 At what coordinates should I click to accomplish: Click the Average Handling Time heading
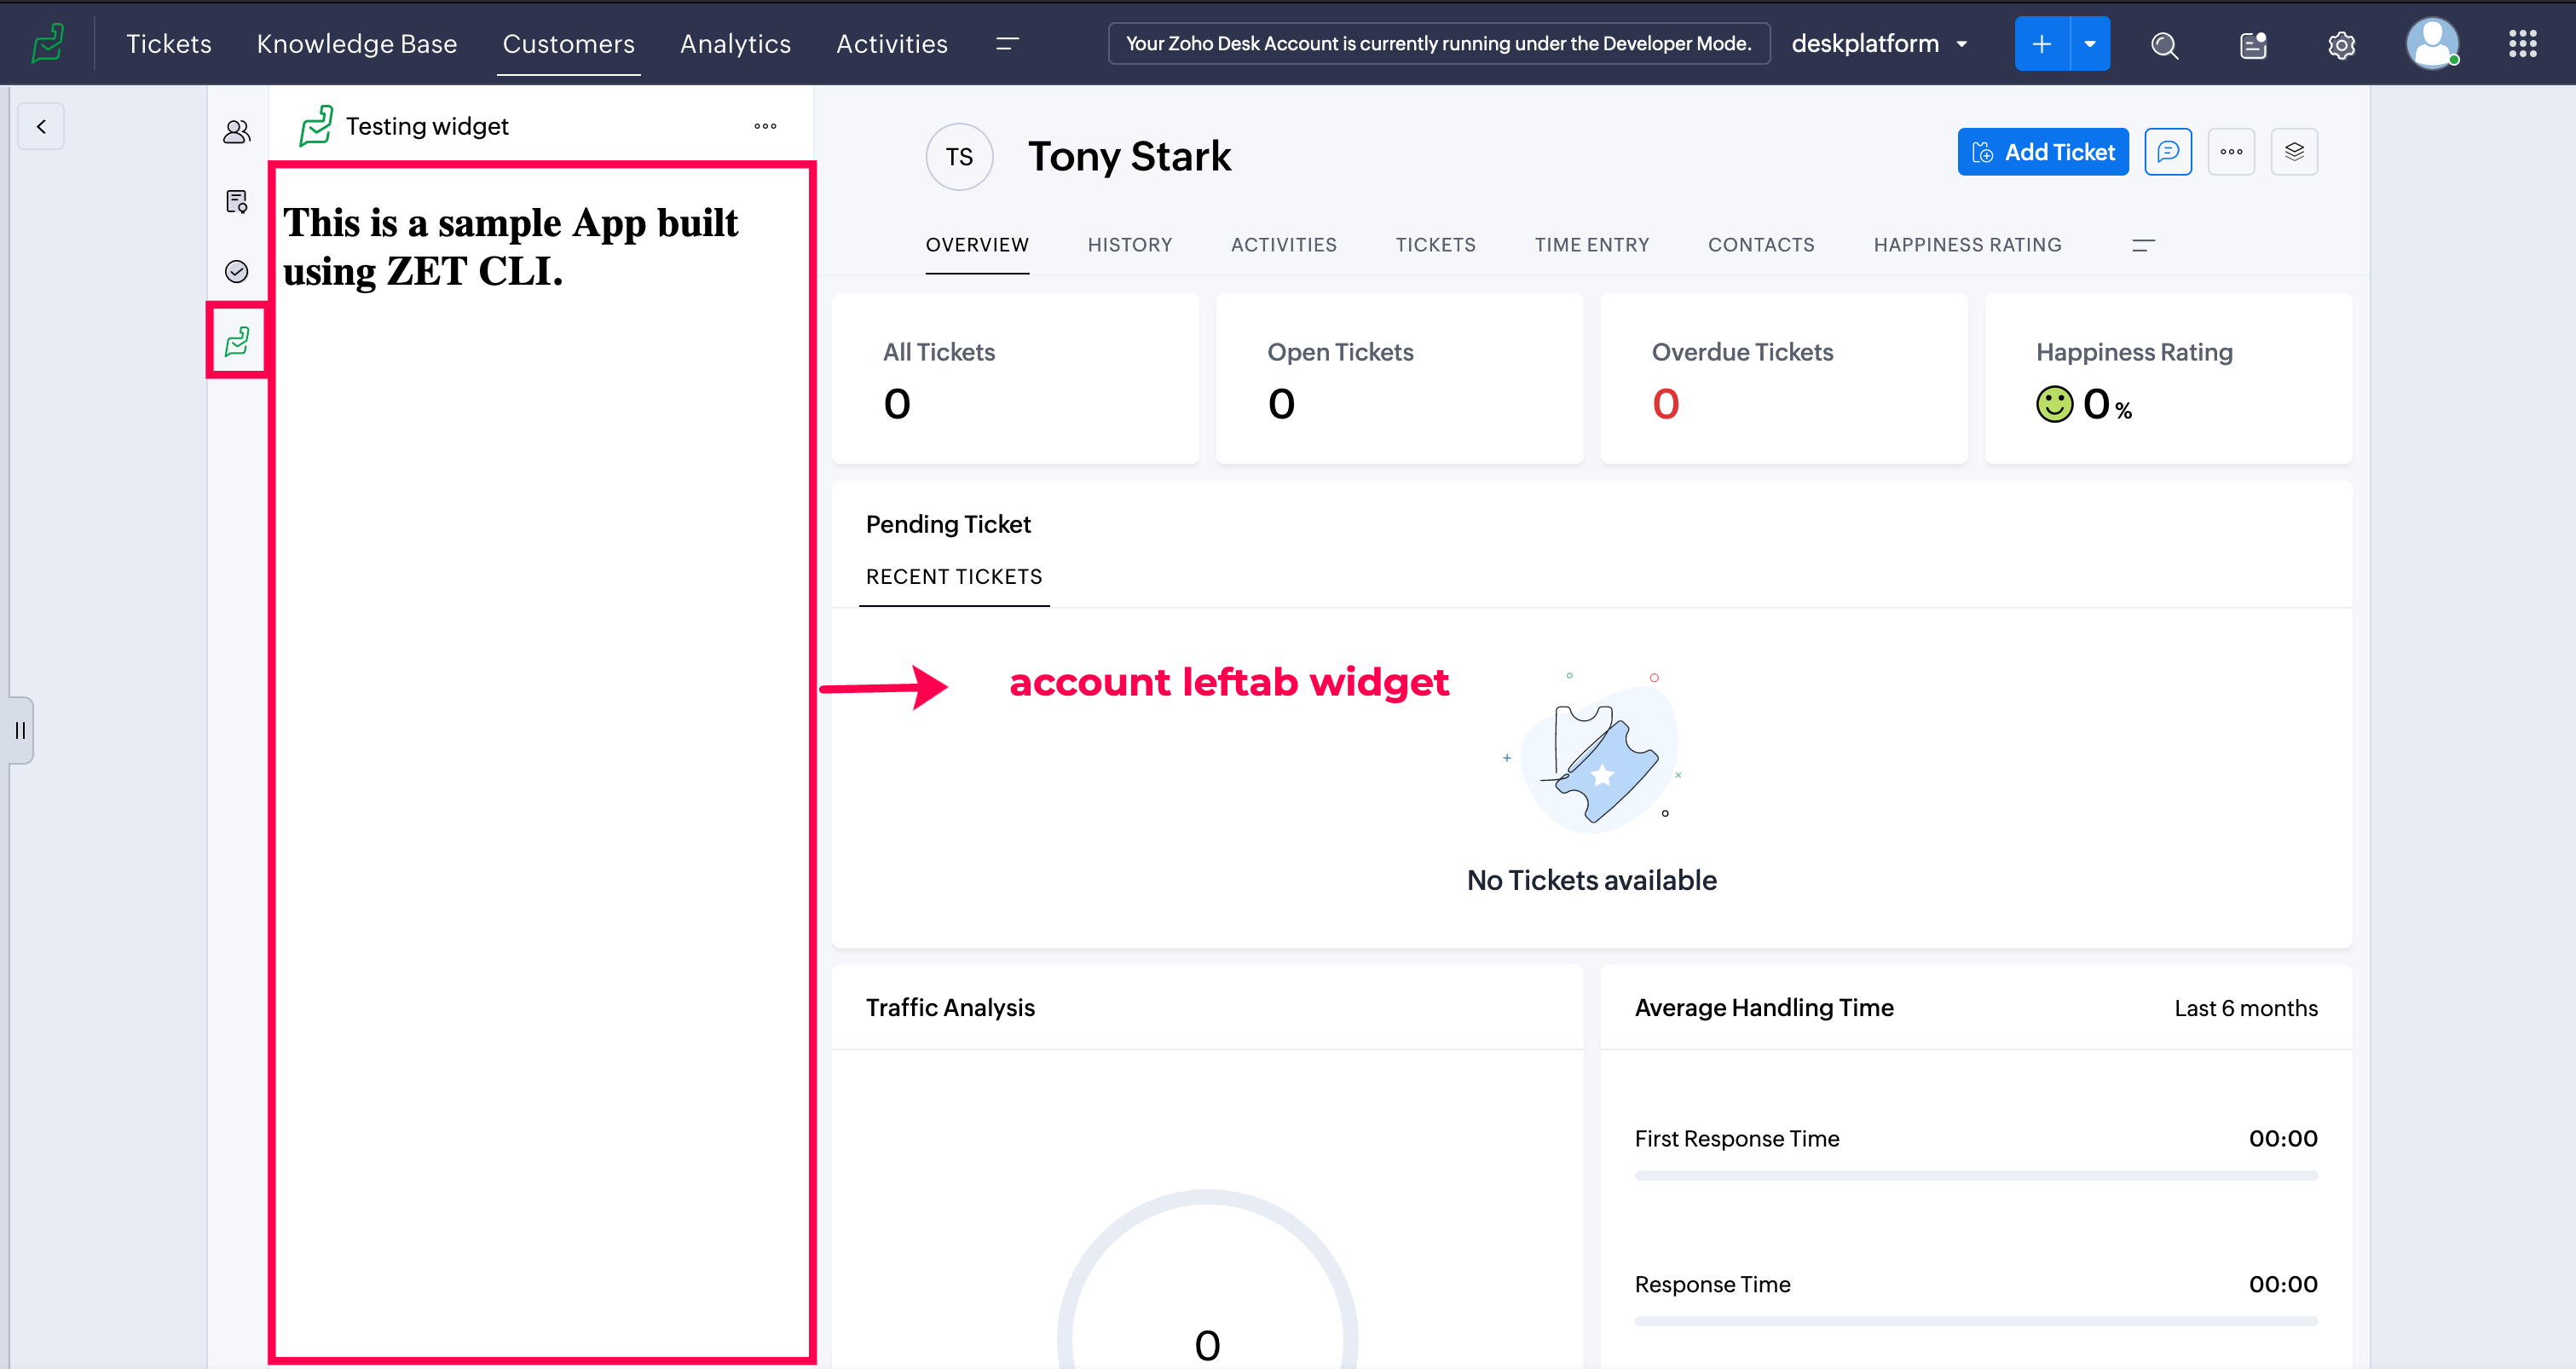(1764, 1007)
